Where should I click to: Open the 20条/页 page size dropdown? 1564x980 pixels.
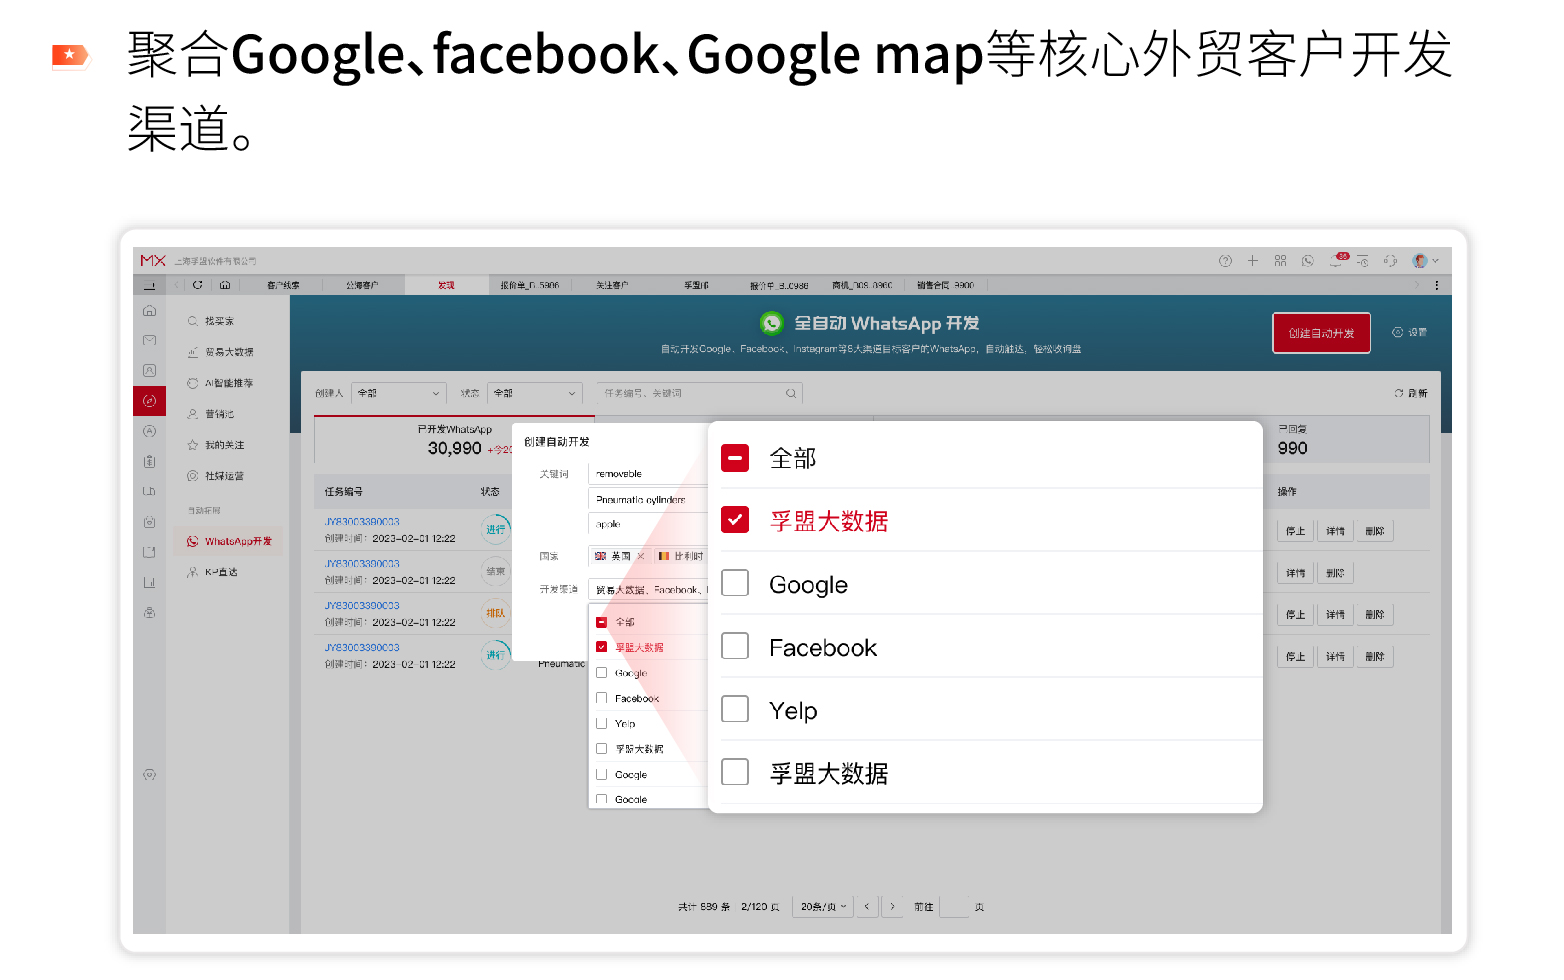822,906
